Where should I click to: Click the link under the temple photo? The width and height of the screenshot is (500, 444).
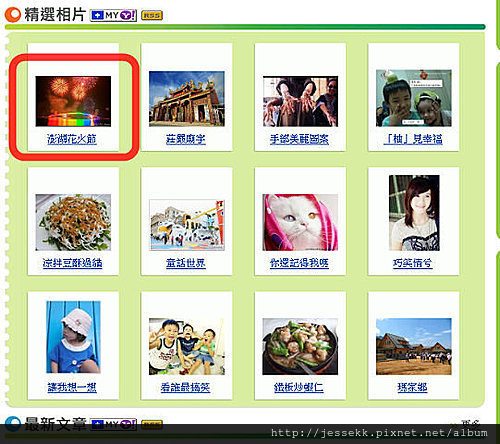click(x=186, y=139)
